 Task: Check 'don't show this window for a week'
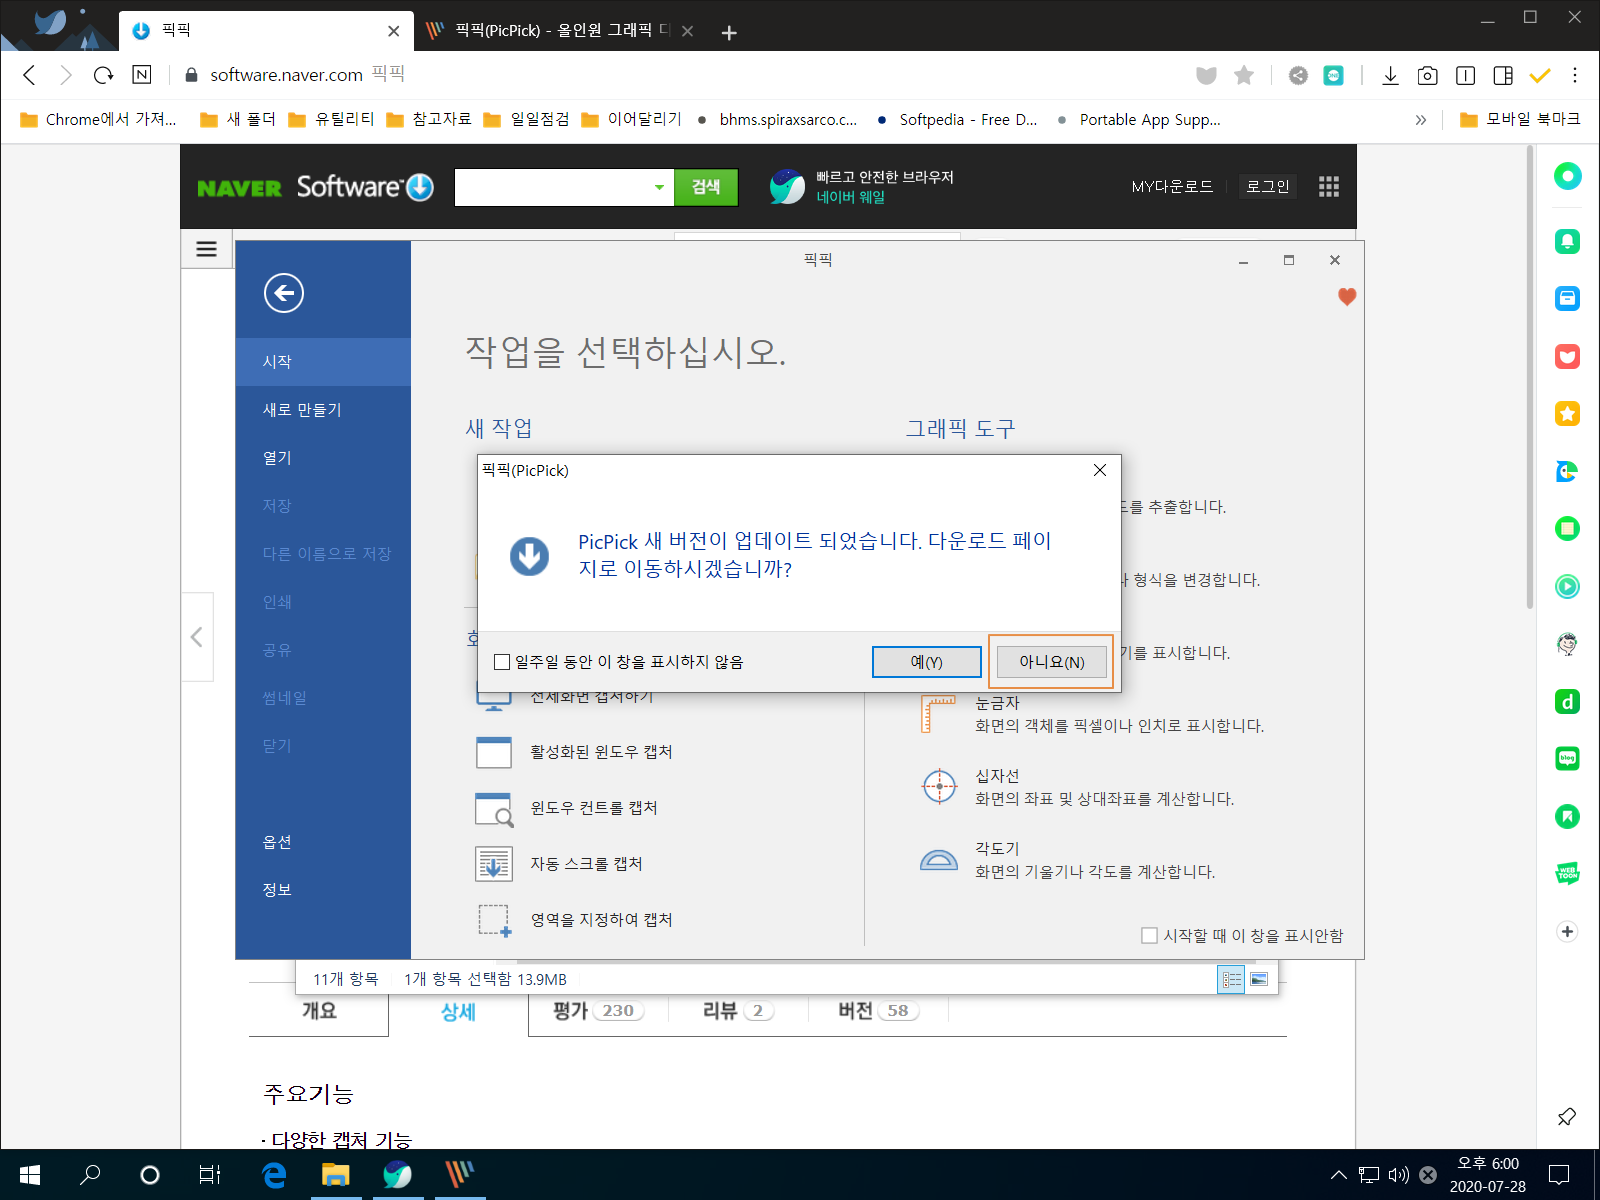tap(502, 662)
